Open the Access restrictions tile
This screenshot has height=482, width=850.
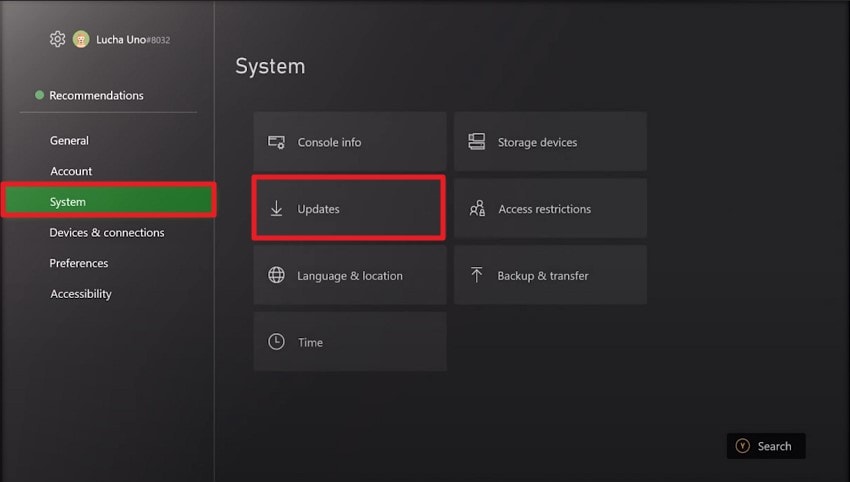coord(550,208)
